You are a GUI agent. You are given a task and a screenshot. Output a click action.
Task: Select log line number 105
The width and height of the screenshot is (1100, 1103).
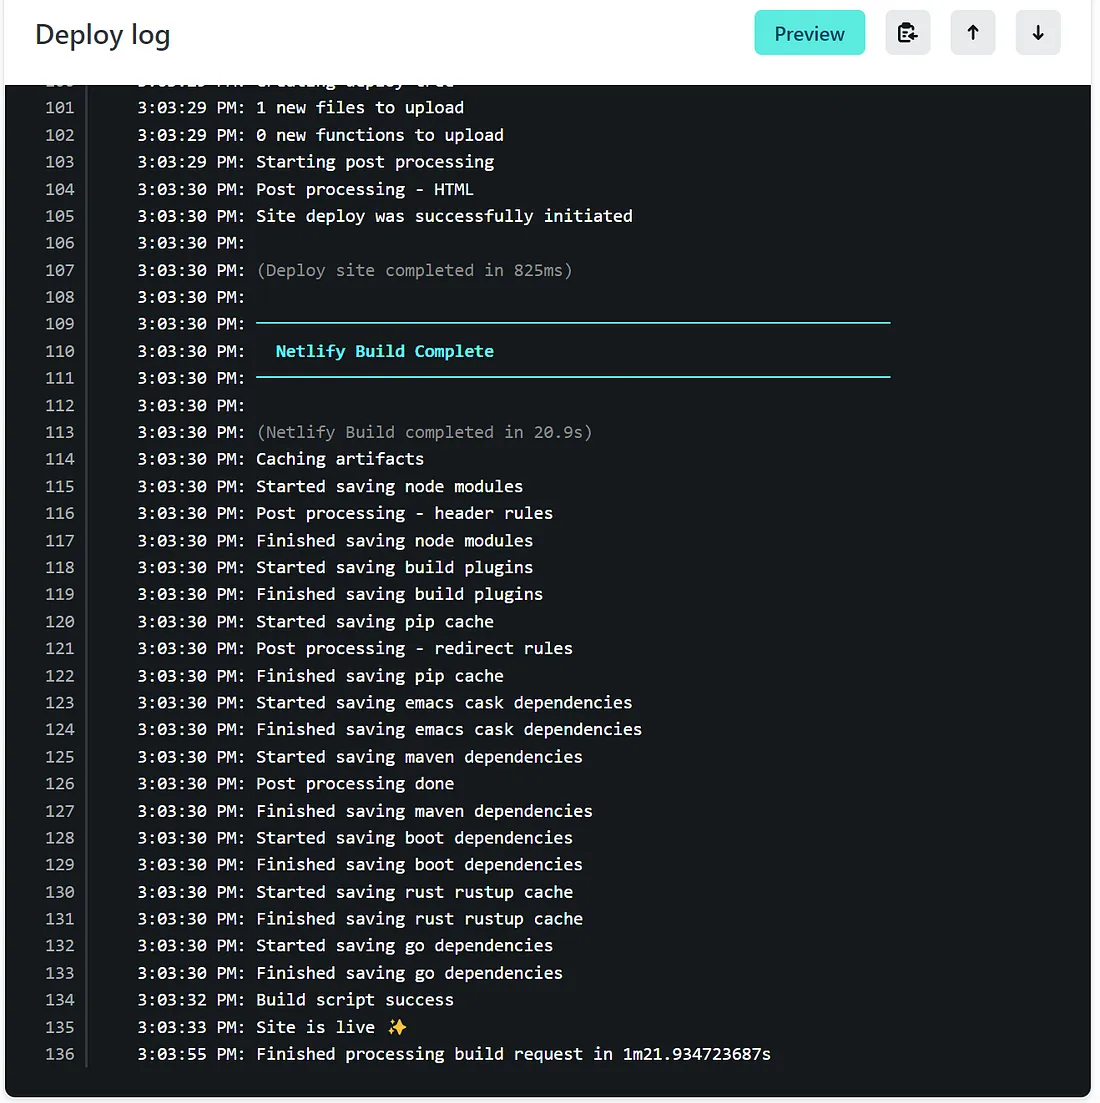(60, 216)
